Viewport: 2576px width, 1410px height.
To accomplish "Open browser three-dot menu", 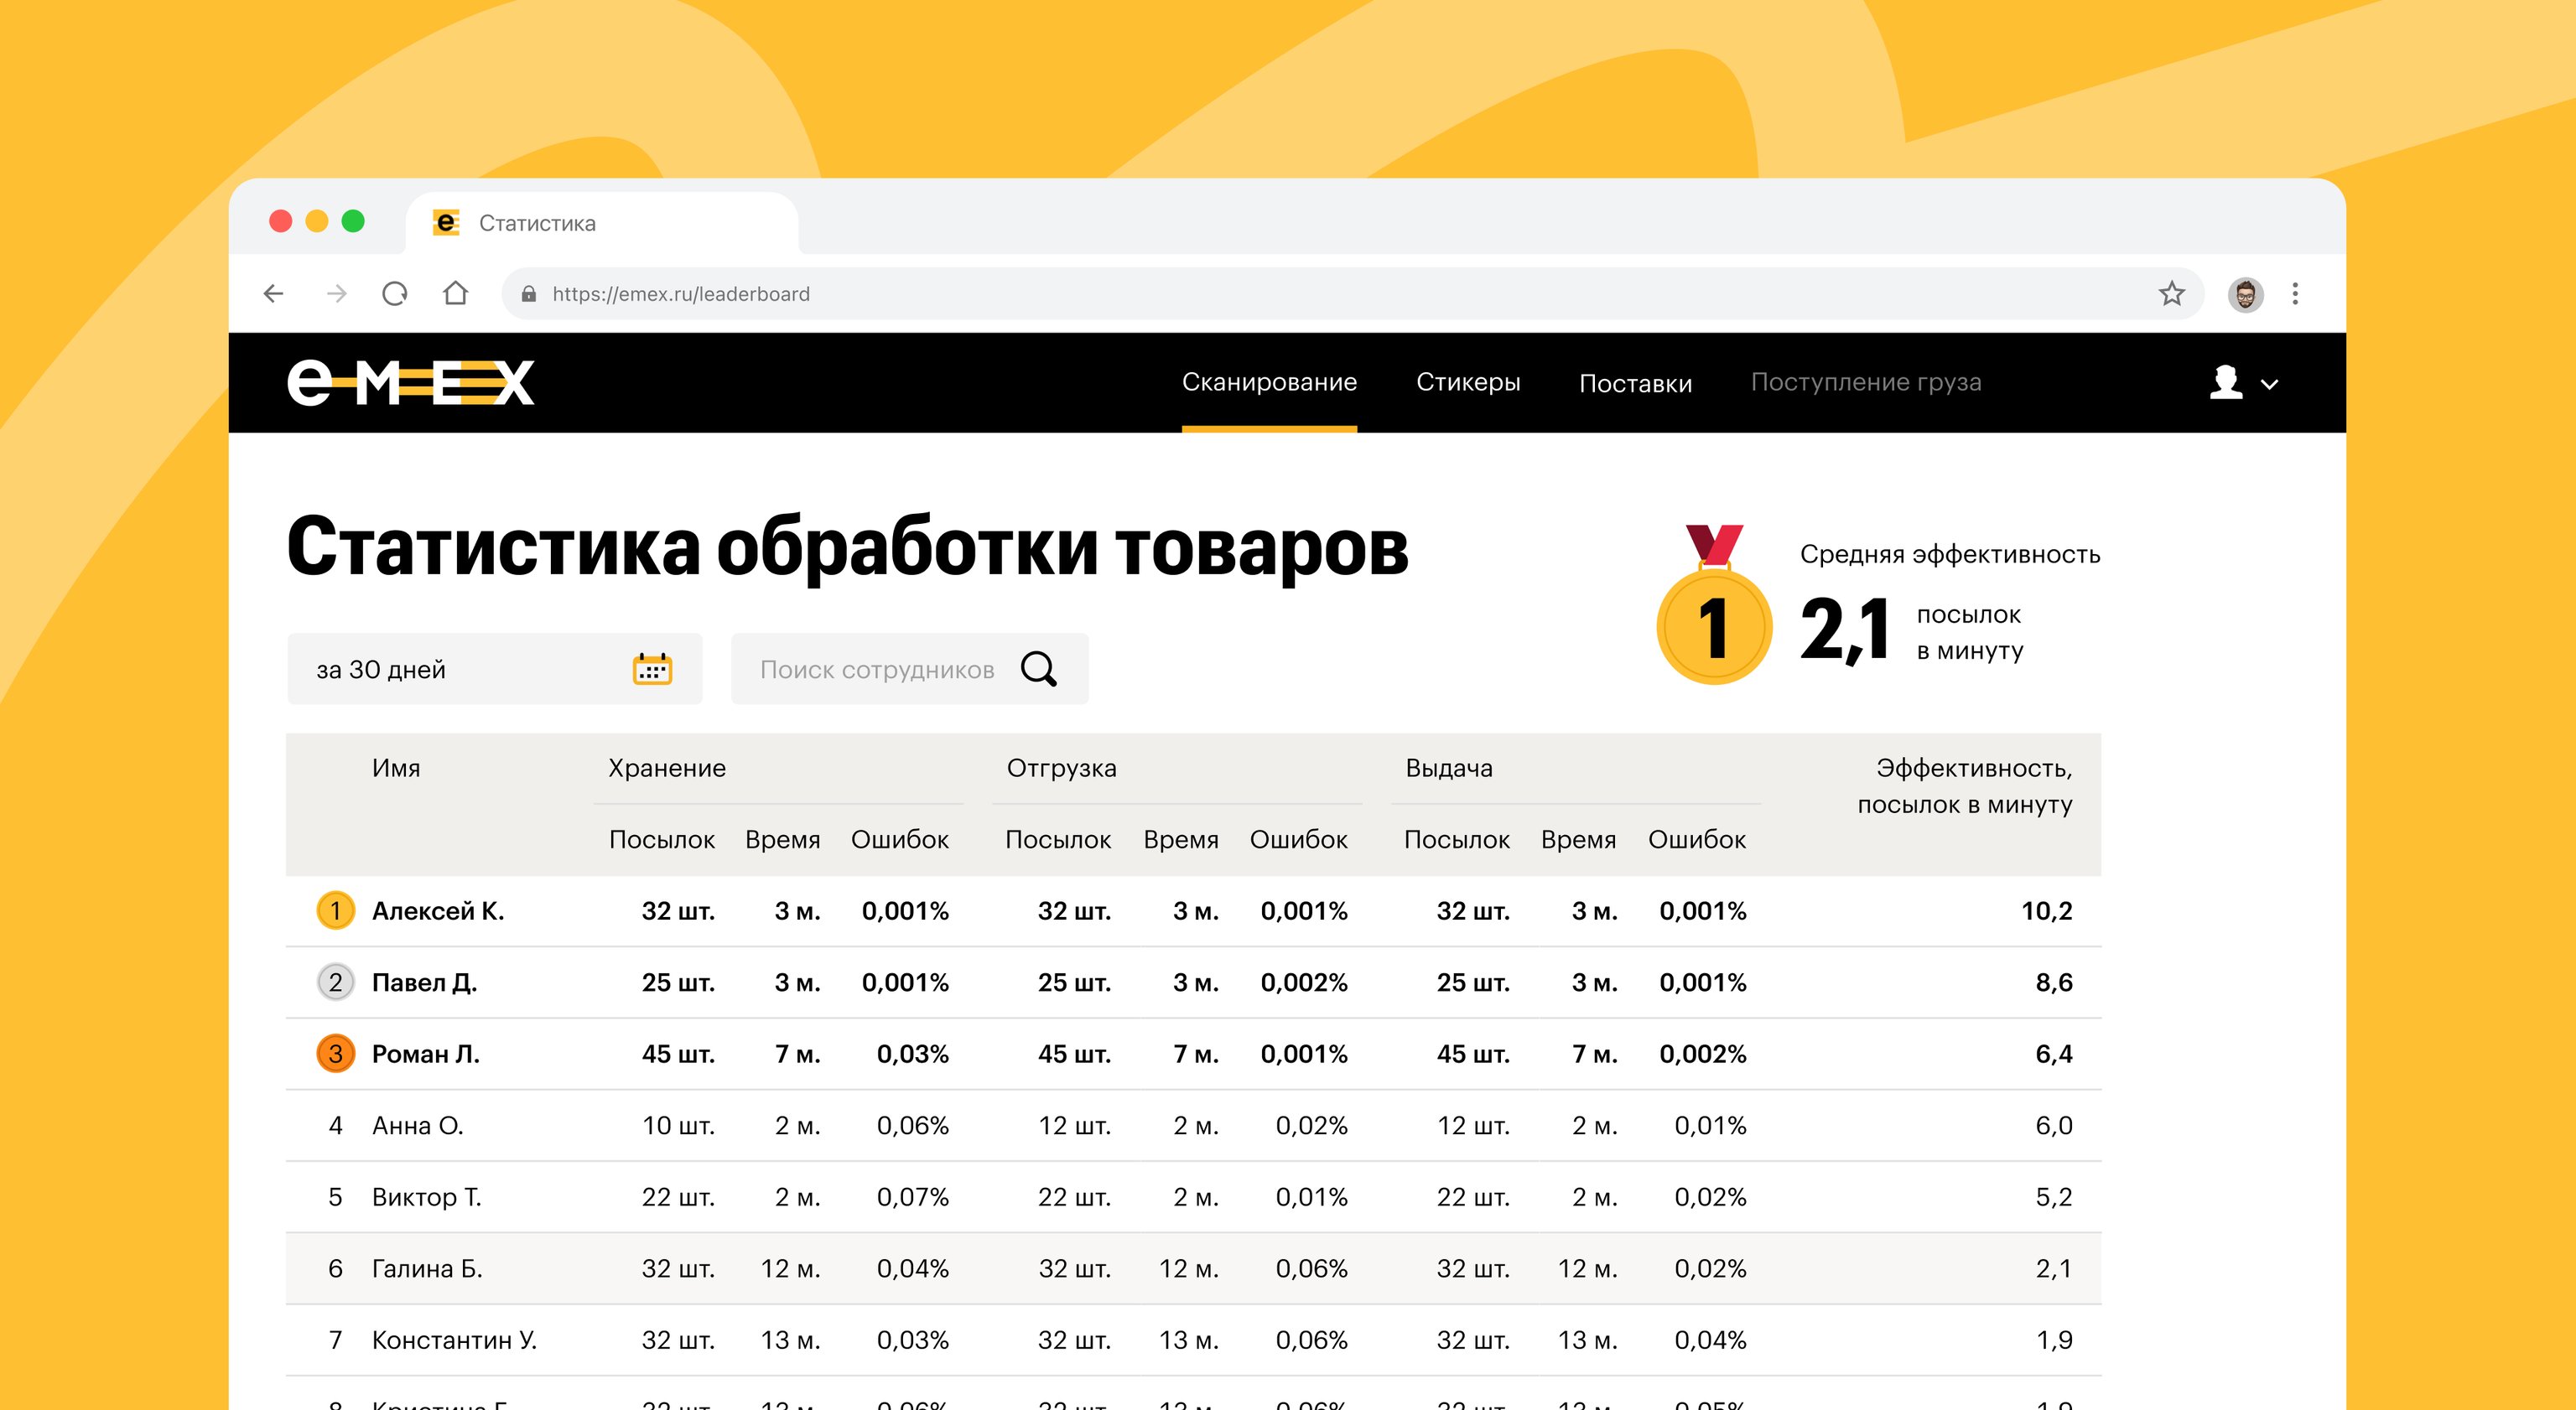I will (x=2295, y=293).
